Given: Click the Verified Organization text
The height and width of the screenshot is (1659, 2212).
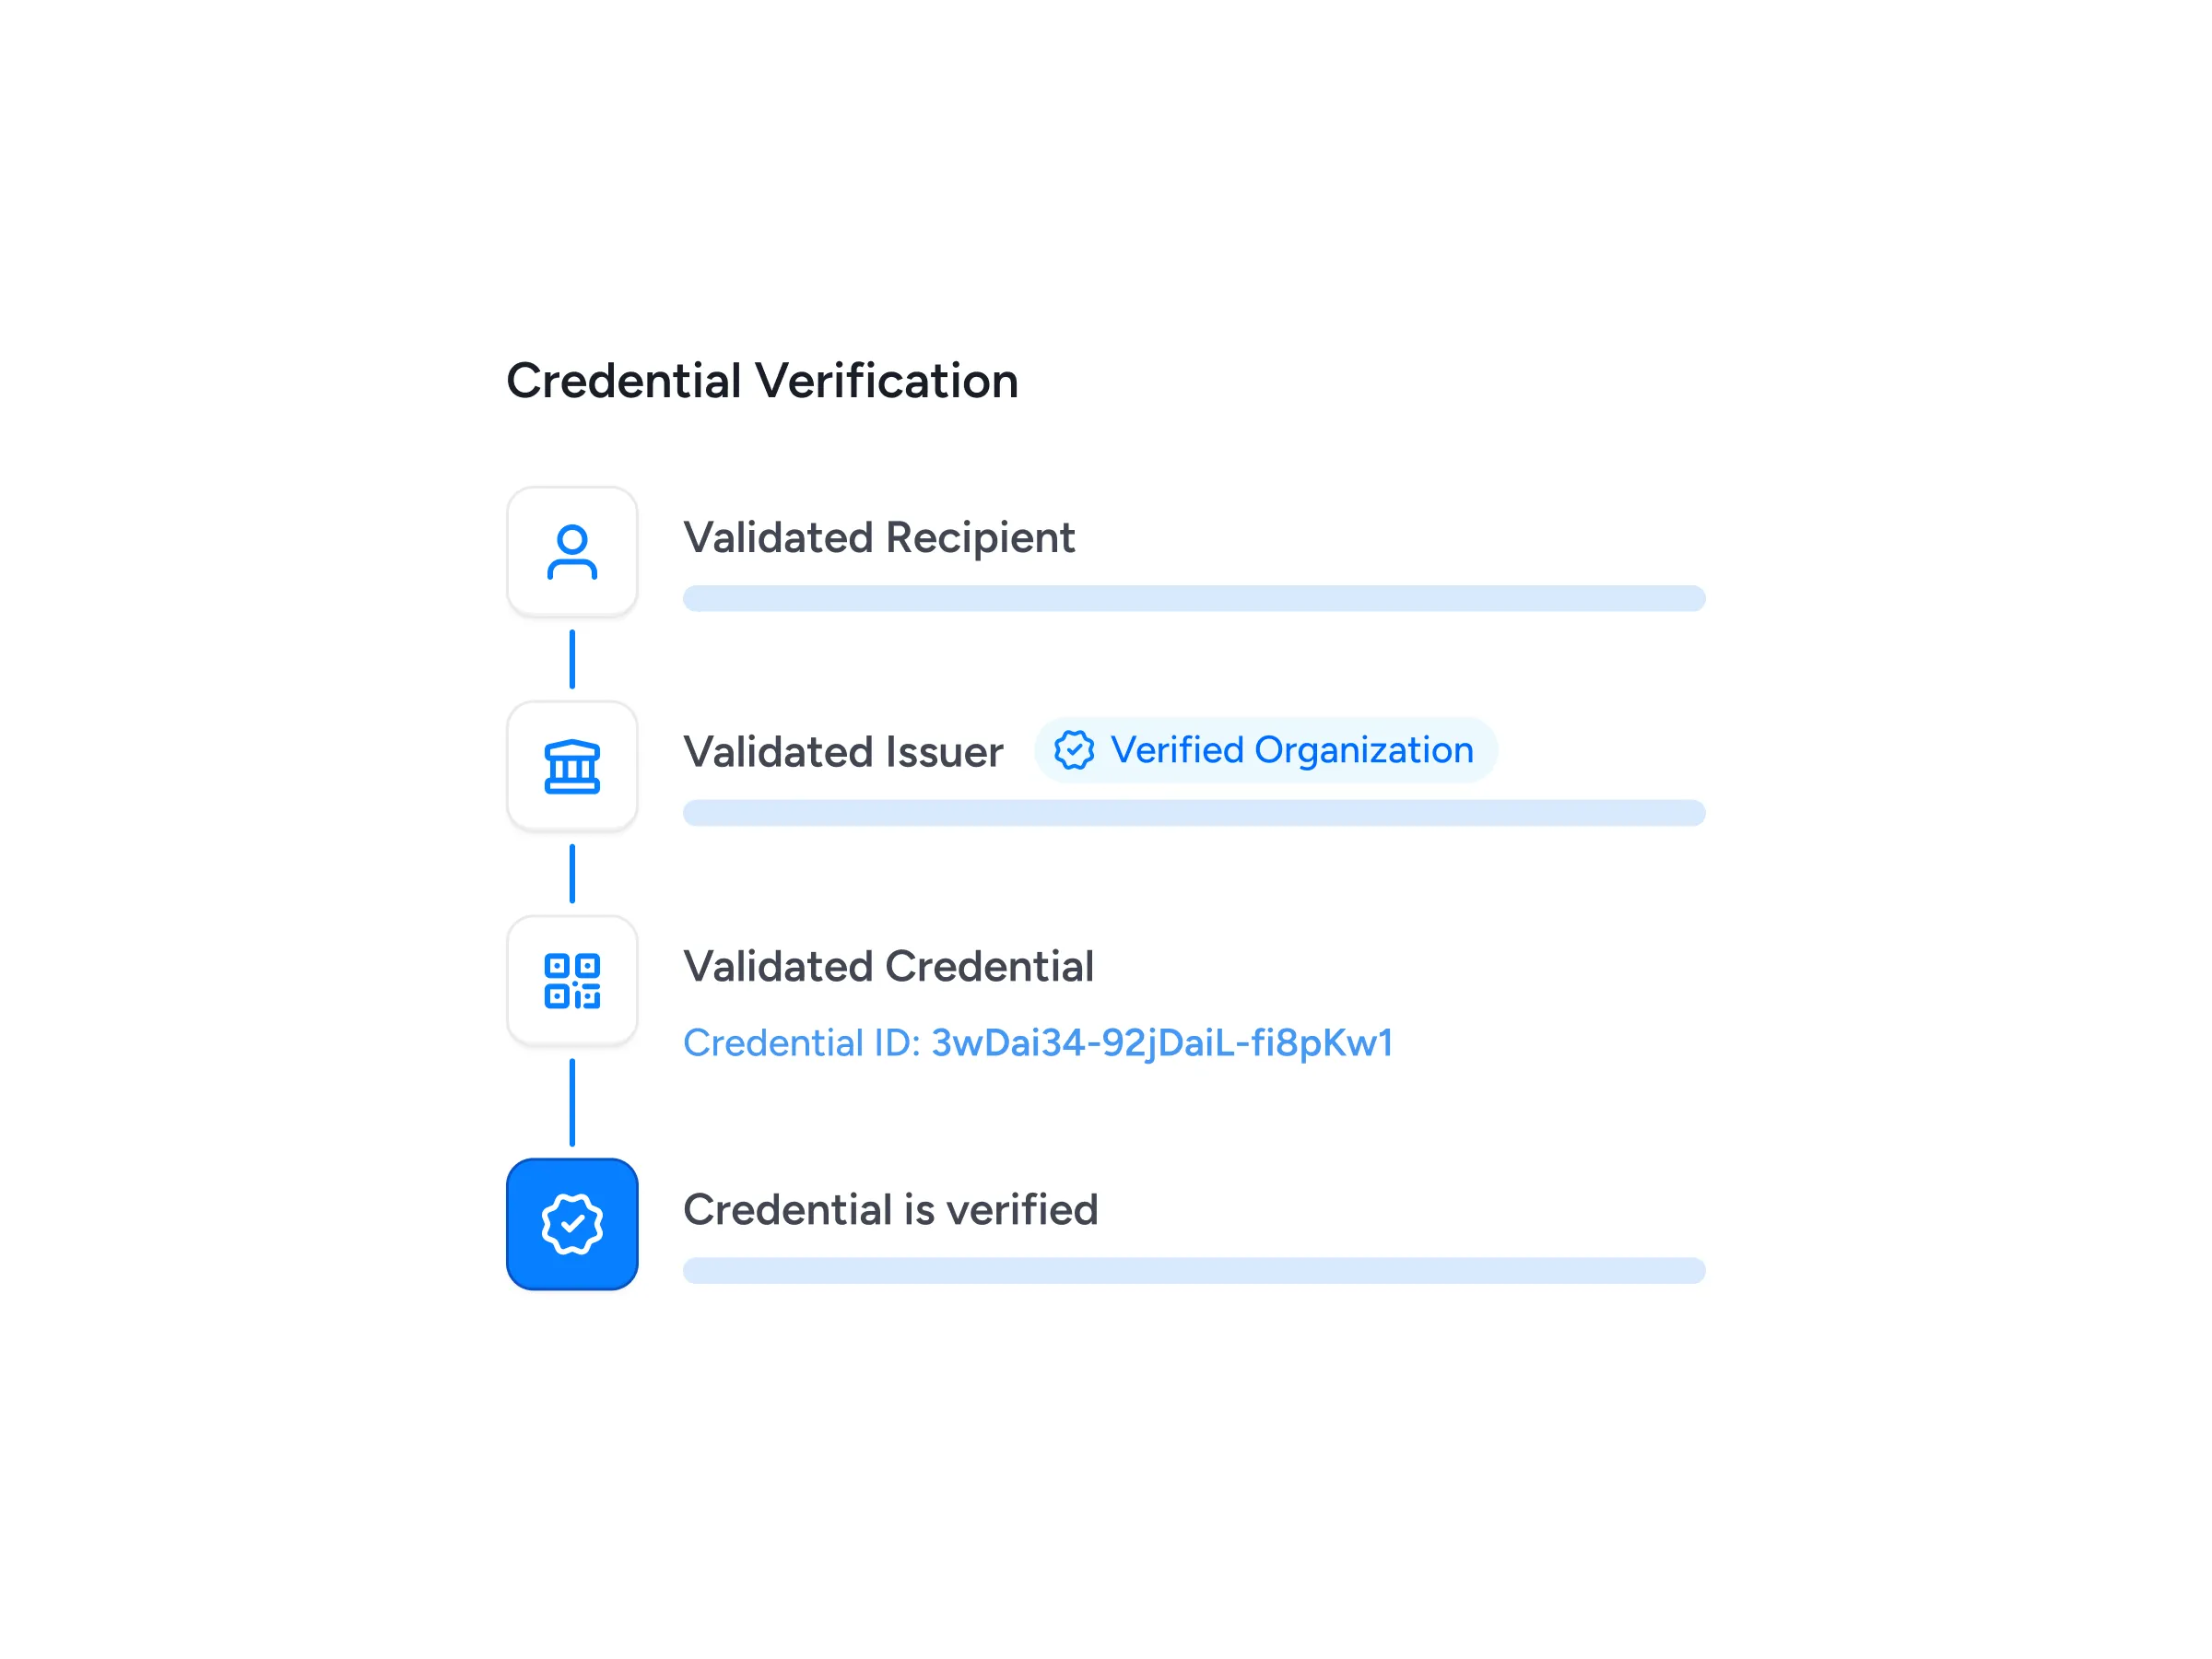Looking at the screenshot, I should [1292, 750].
